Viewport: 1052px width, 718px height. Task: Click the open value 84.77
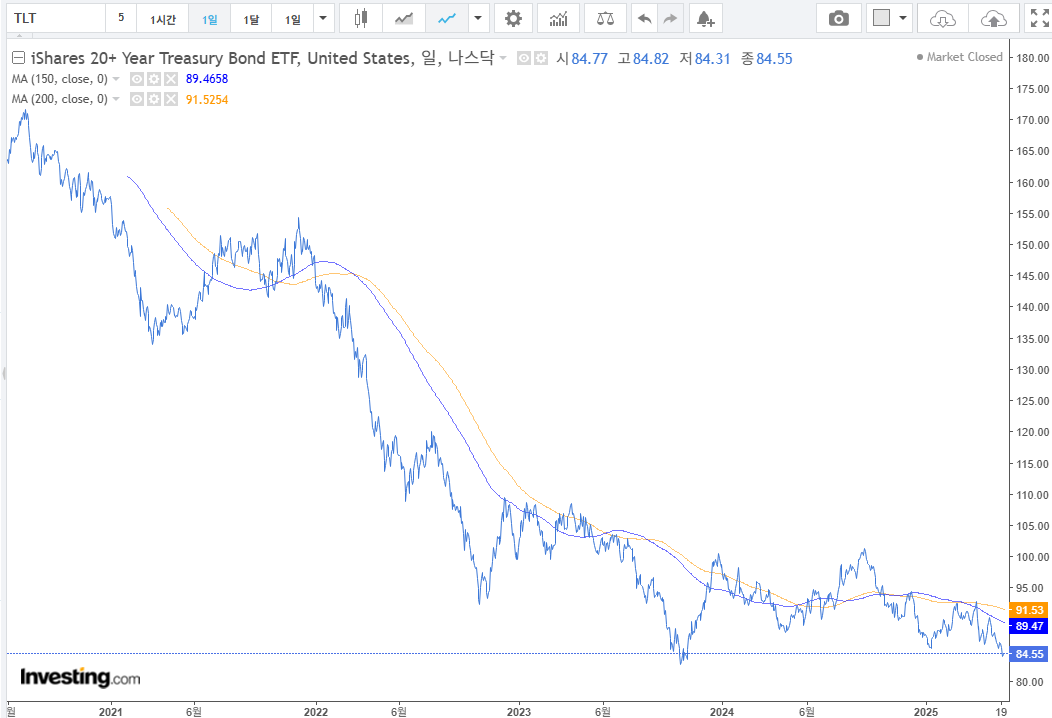pyautogui.click(x=589, y=59)
